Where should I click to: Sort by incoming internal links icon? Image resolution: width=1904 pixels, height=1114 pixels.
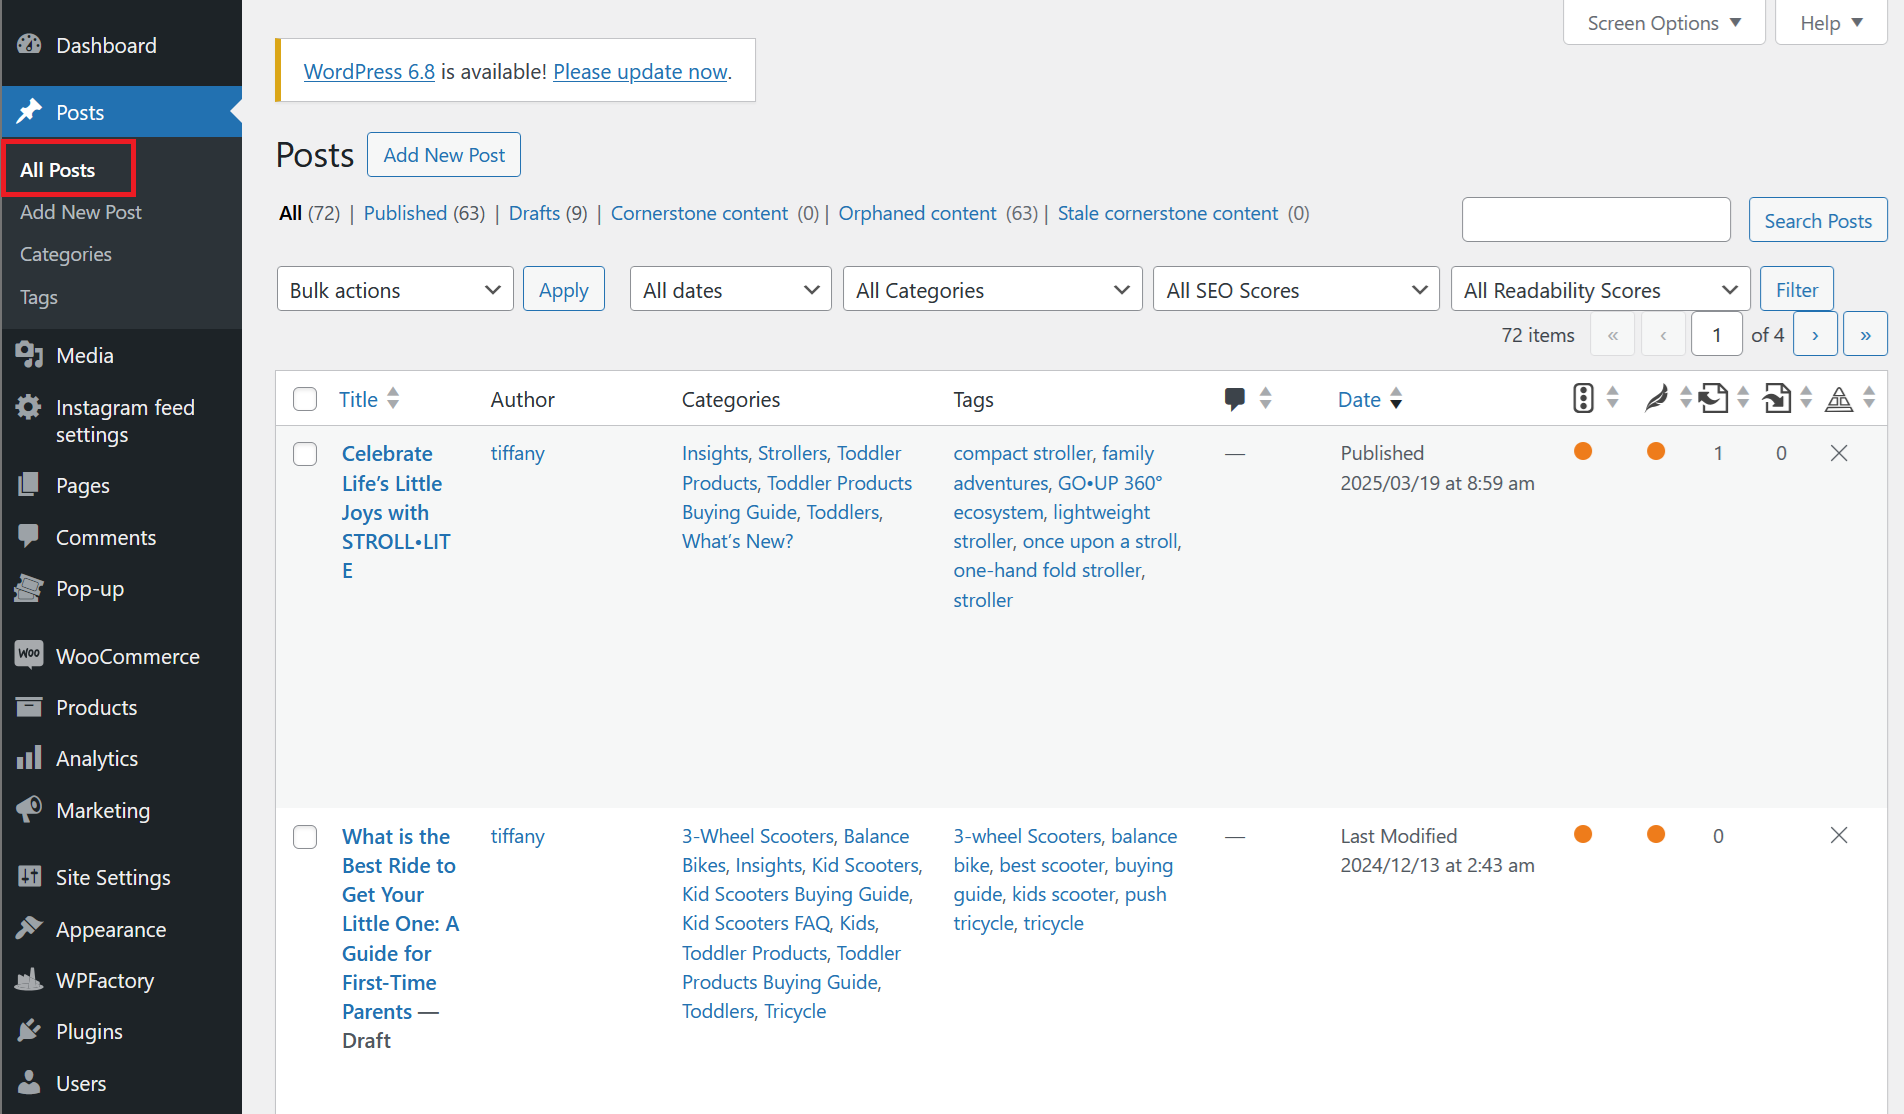point(1777,398)
